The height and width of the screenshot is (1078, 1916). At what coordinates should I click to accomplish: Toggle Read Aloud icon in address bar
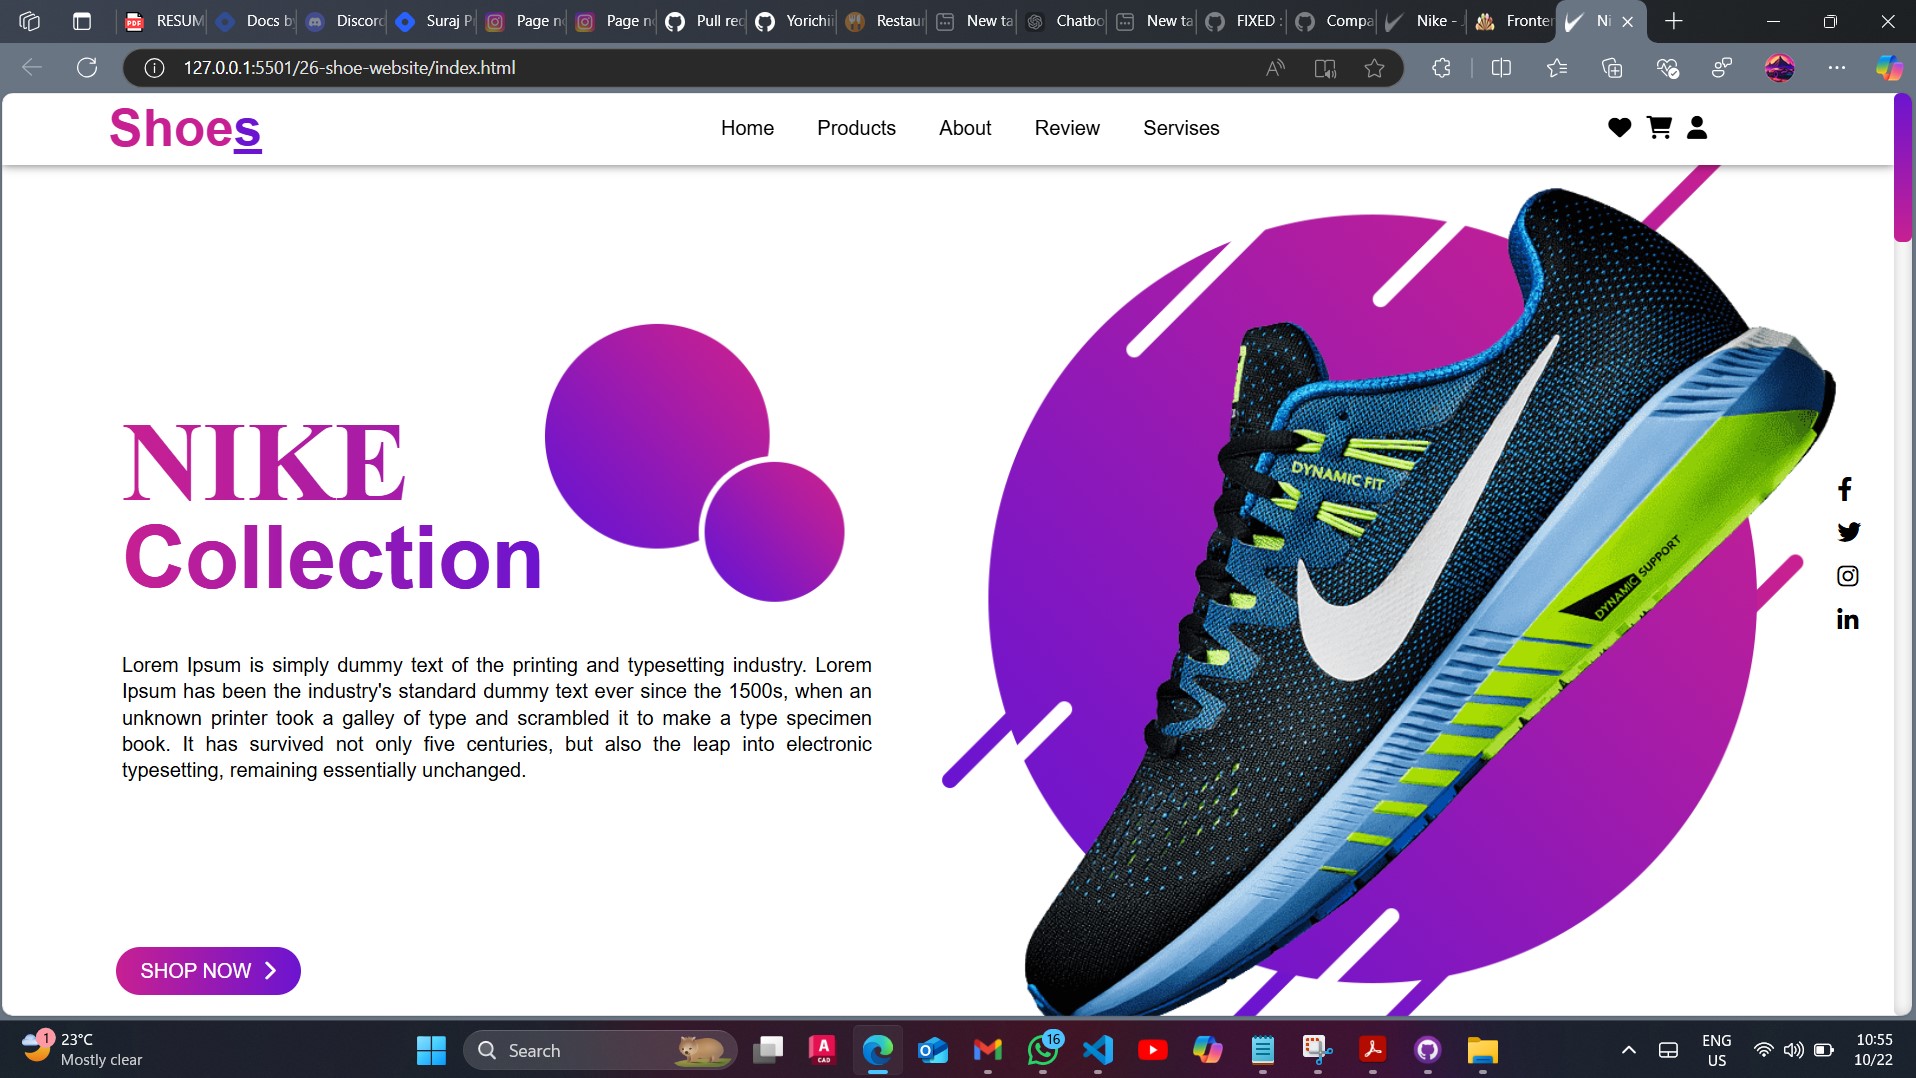click(1275, 68)
